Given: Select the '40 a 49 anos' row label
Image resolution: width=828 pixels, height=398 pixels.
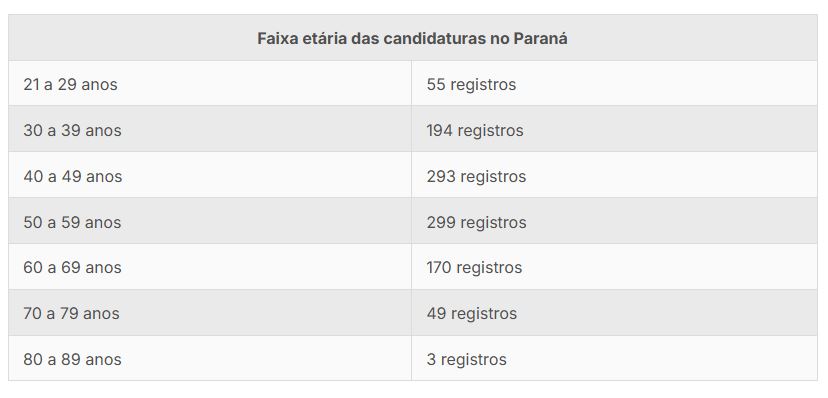Looking at the screenshot, I should [72, 176].
